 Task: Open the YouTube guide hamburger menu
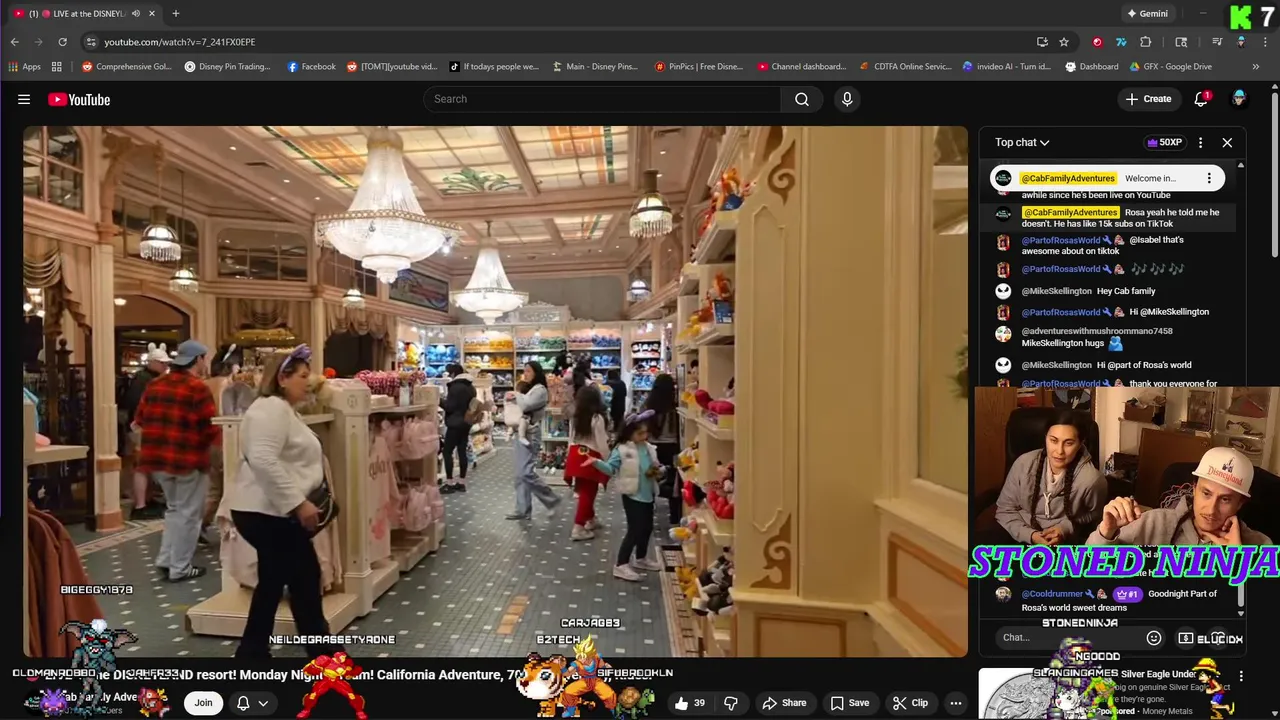24,99
